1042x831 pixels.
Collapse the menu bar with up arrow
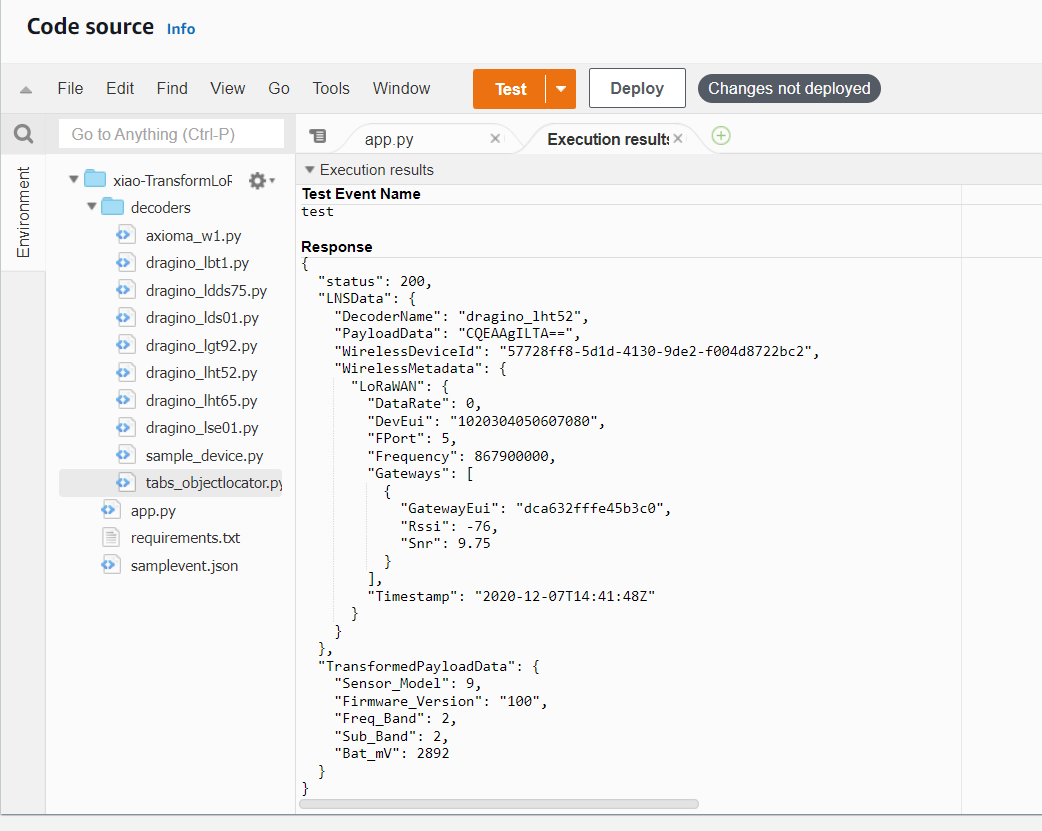[x=26, y=90]
